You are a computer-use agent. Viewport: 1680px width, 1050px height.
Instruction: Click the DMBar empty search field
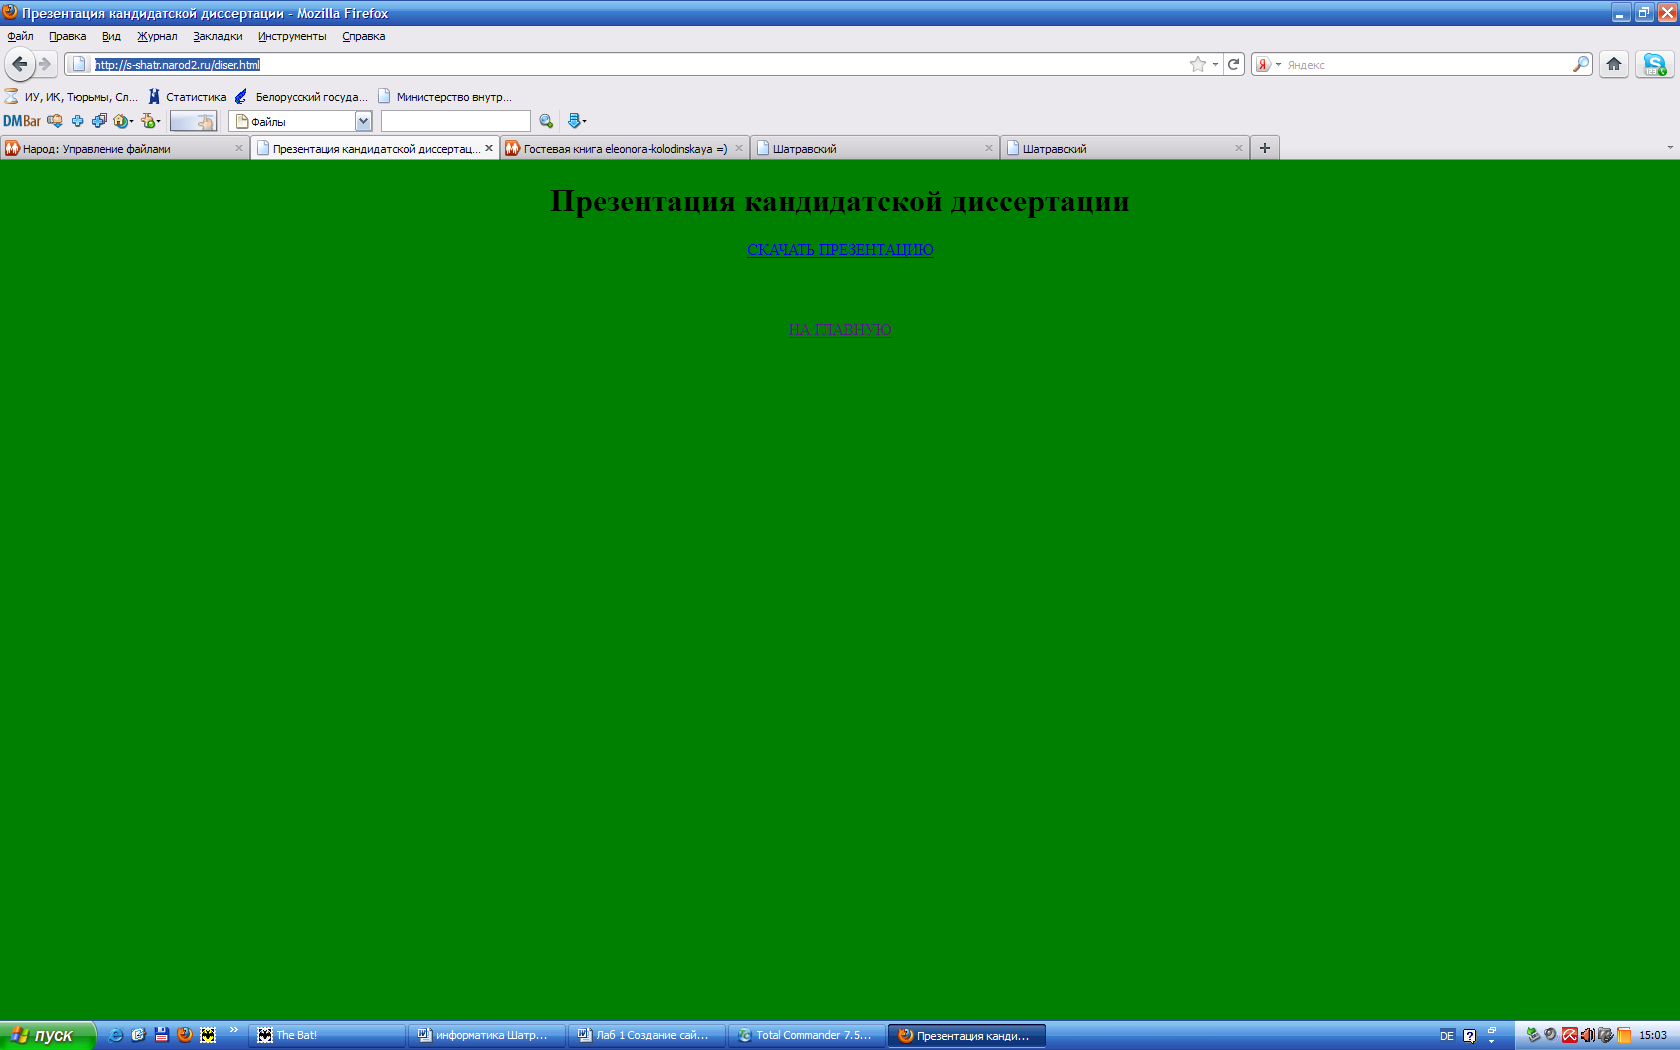click(x=455, y=121)
